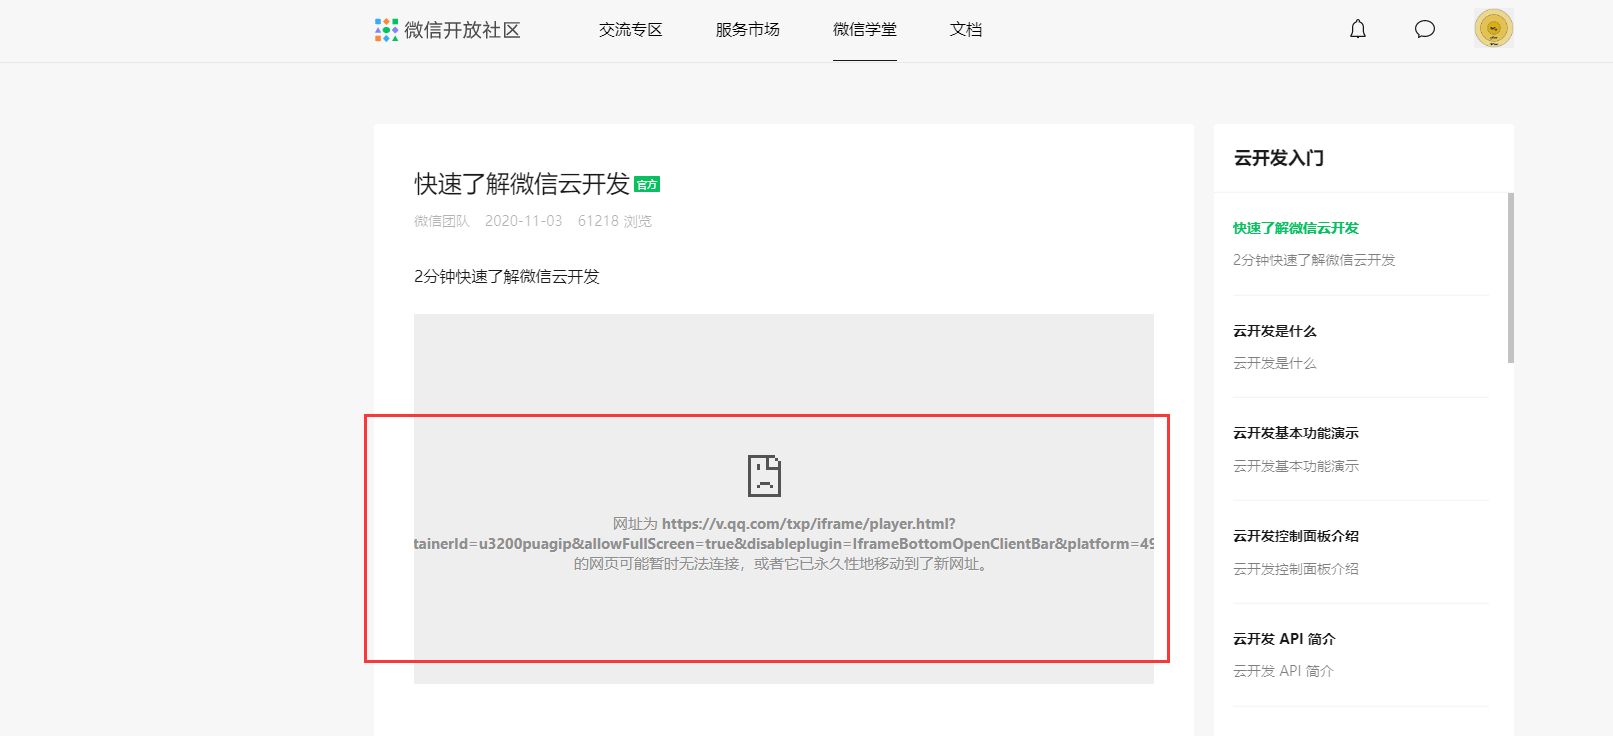Open the 交流专区 nav item
Viewport: 1613px width, 736px height.
tap(631, 30)
